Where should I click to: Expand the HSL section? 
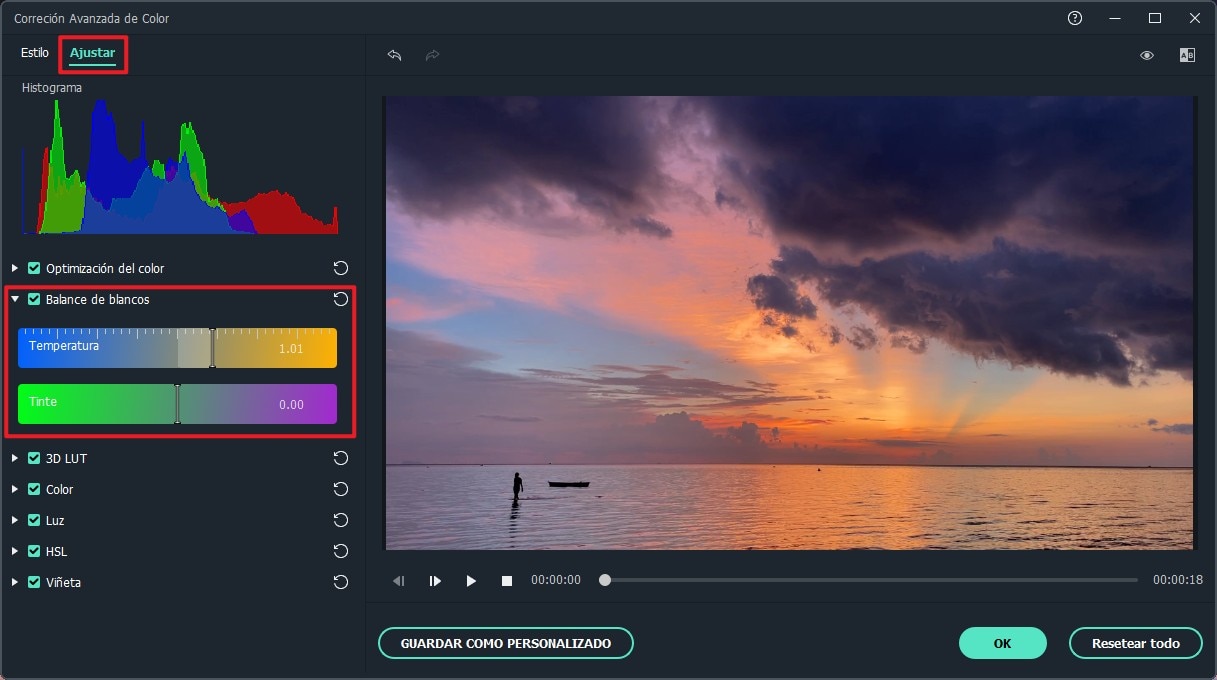point(15,551)
